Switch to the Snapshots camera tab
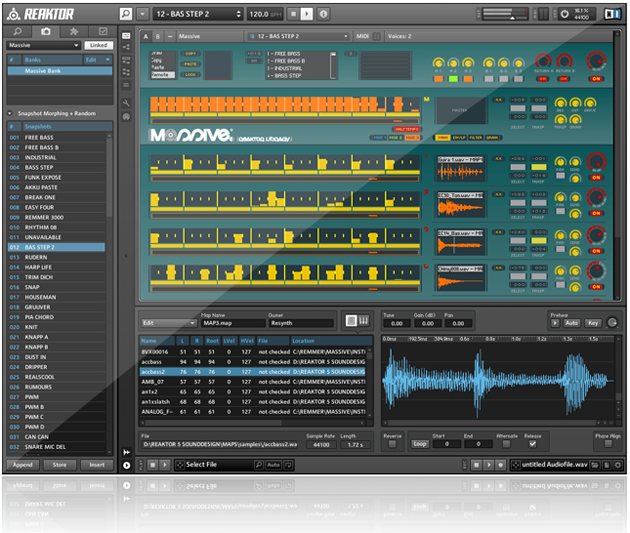The width and height of the screenshot is (630, 533). point(45,31)
